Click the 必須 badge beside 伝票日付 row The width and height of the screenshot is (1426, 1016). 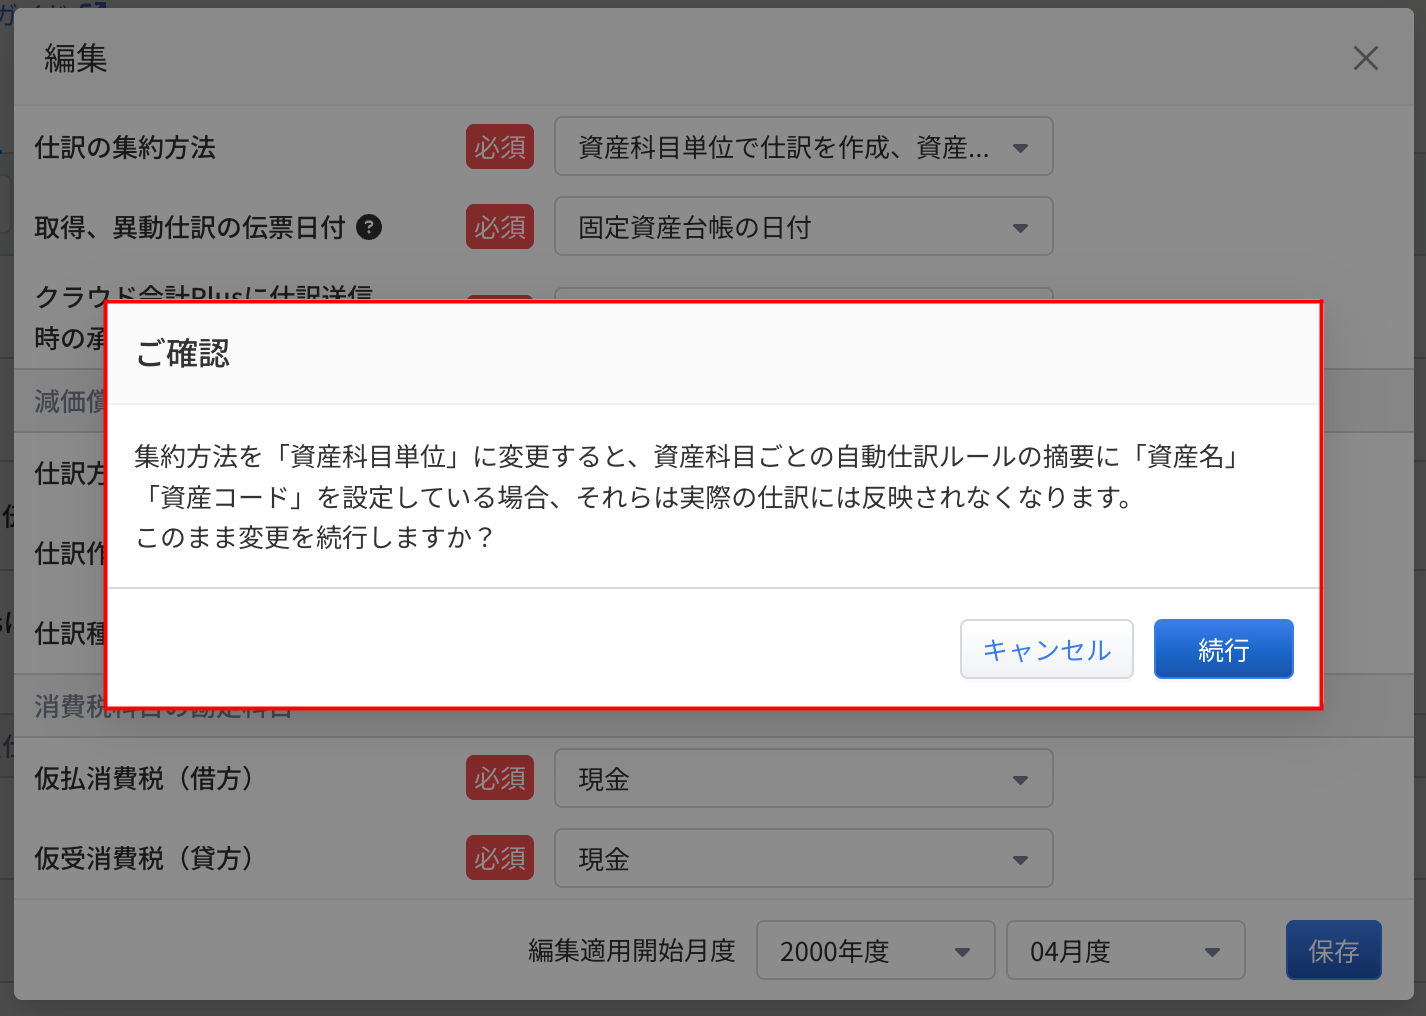(500, 227)
